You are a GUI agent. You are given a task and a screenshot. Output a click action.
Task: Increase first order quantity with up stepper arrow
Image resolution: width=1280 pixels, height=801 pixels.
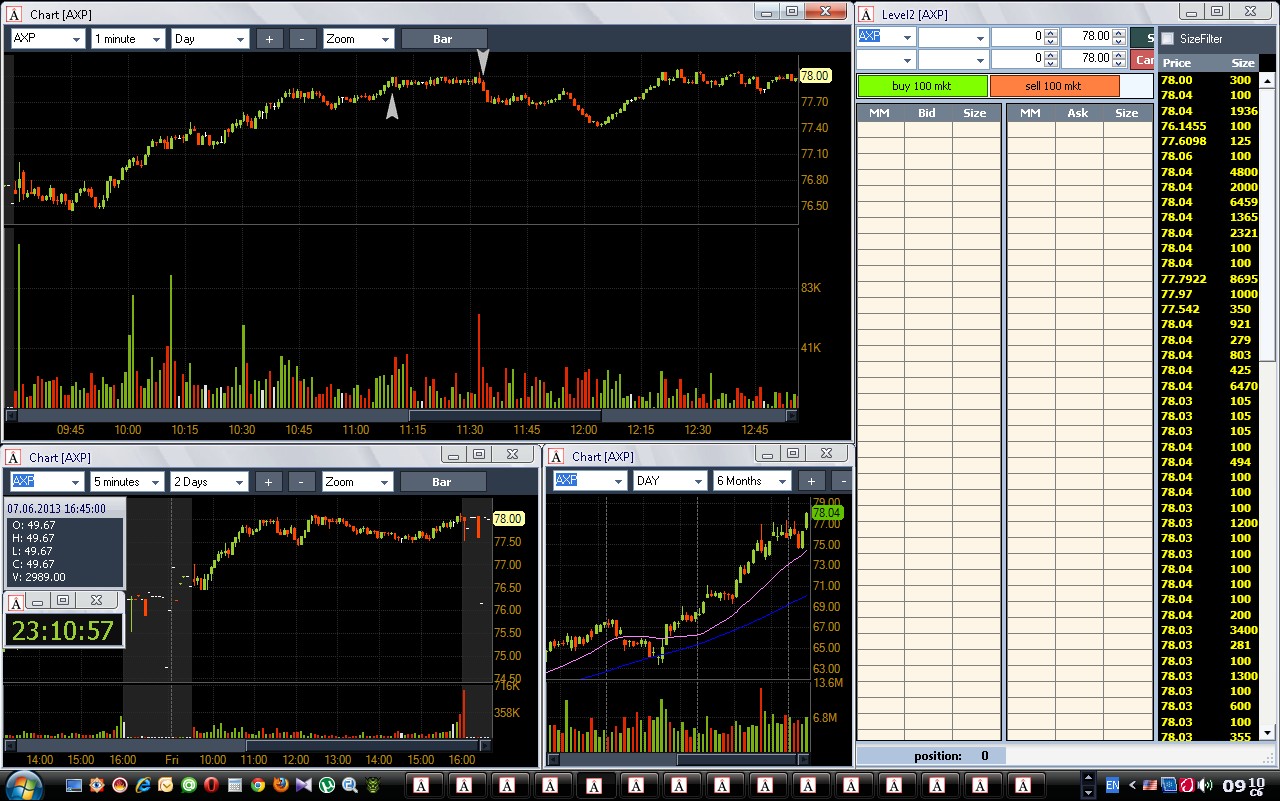click(x=1050, y=33)
